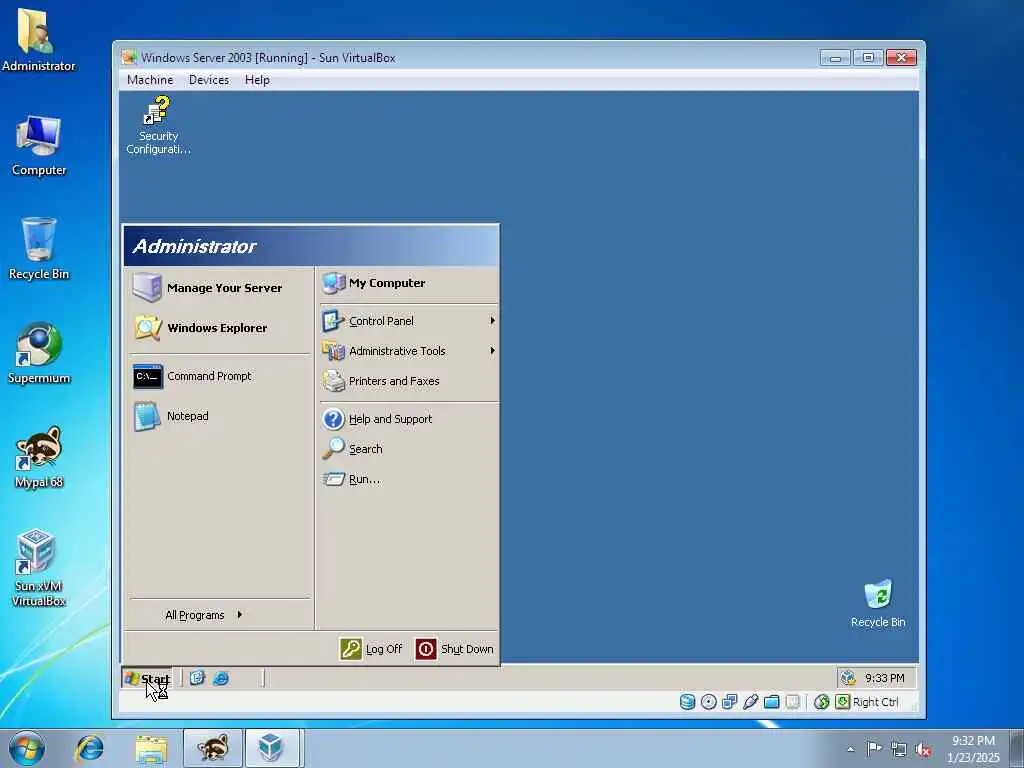Open My Computer in the Start menu
This screenshot has height=768, width=1024.
[409, 283]
